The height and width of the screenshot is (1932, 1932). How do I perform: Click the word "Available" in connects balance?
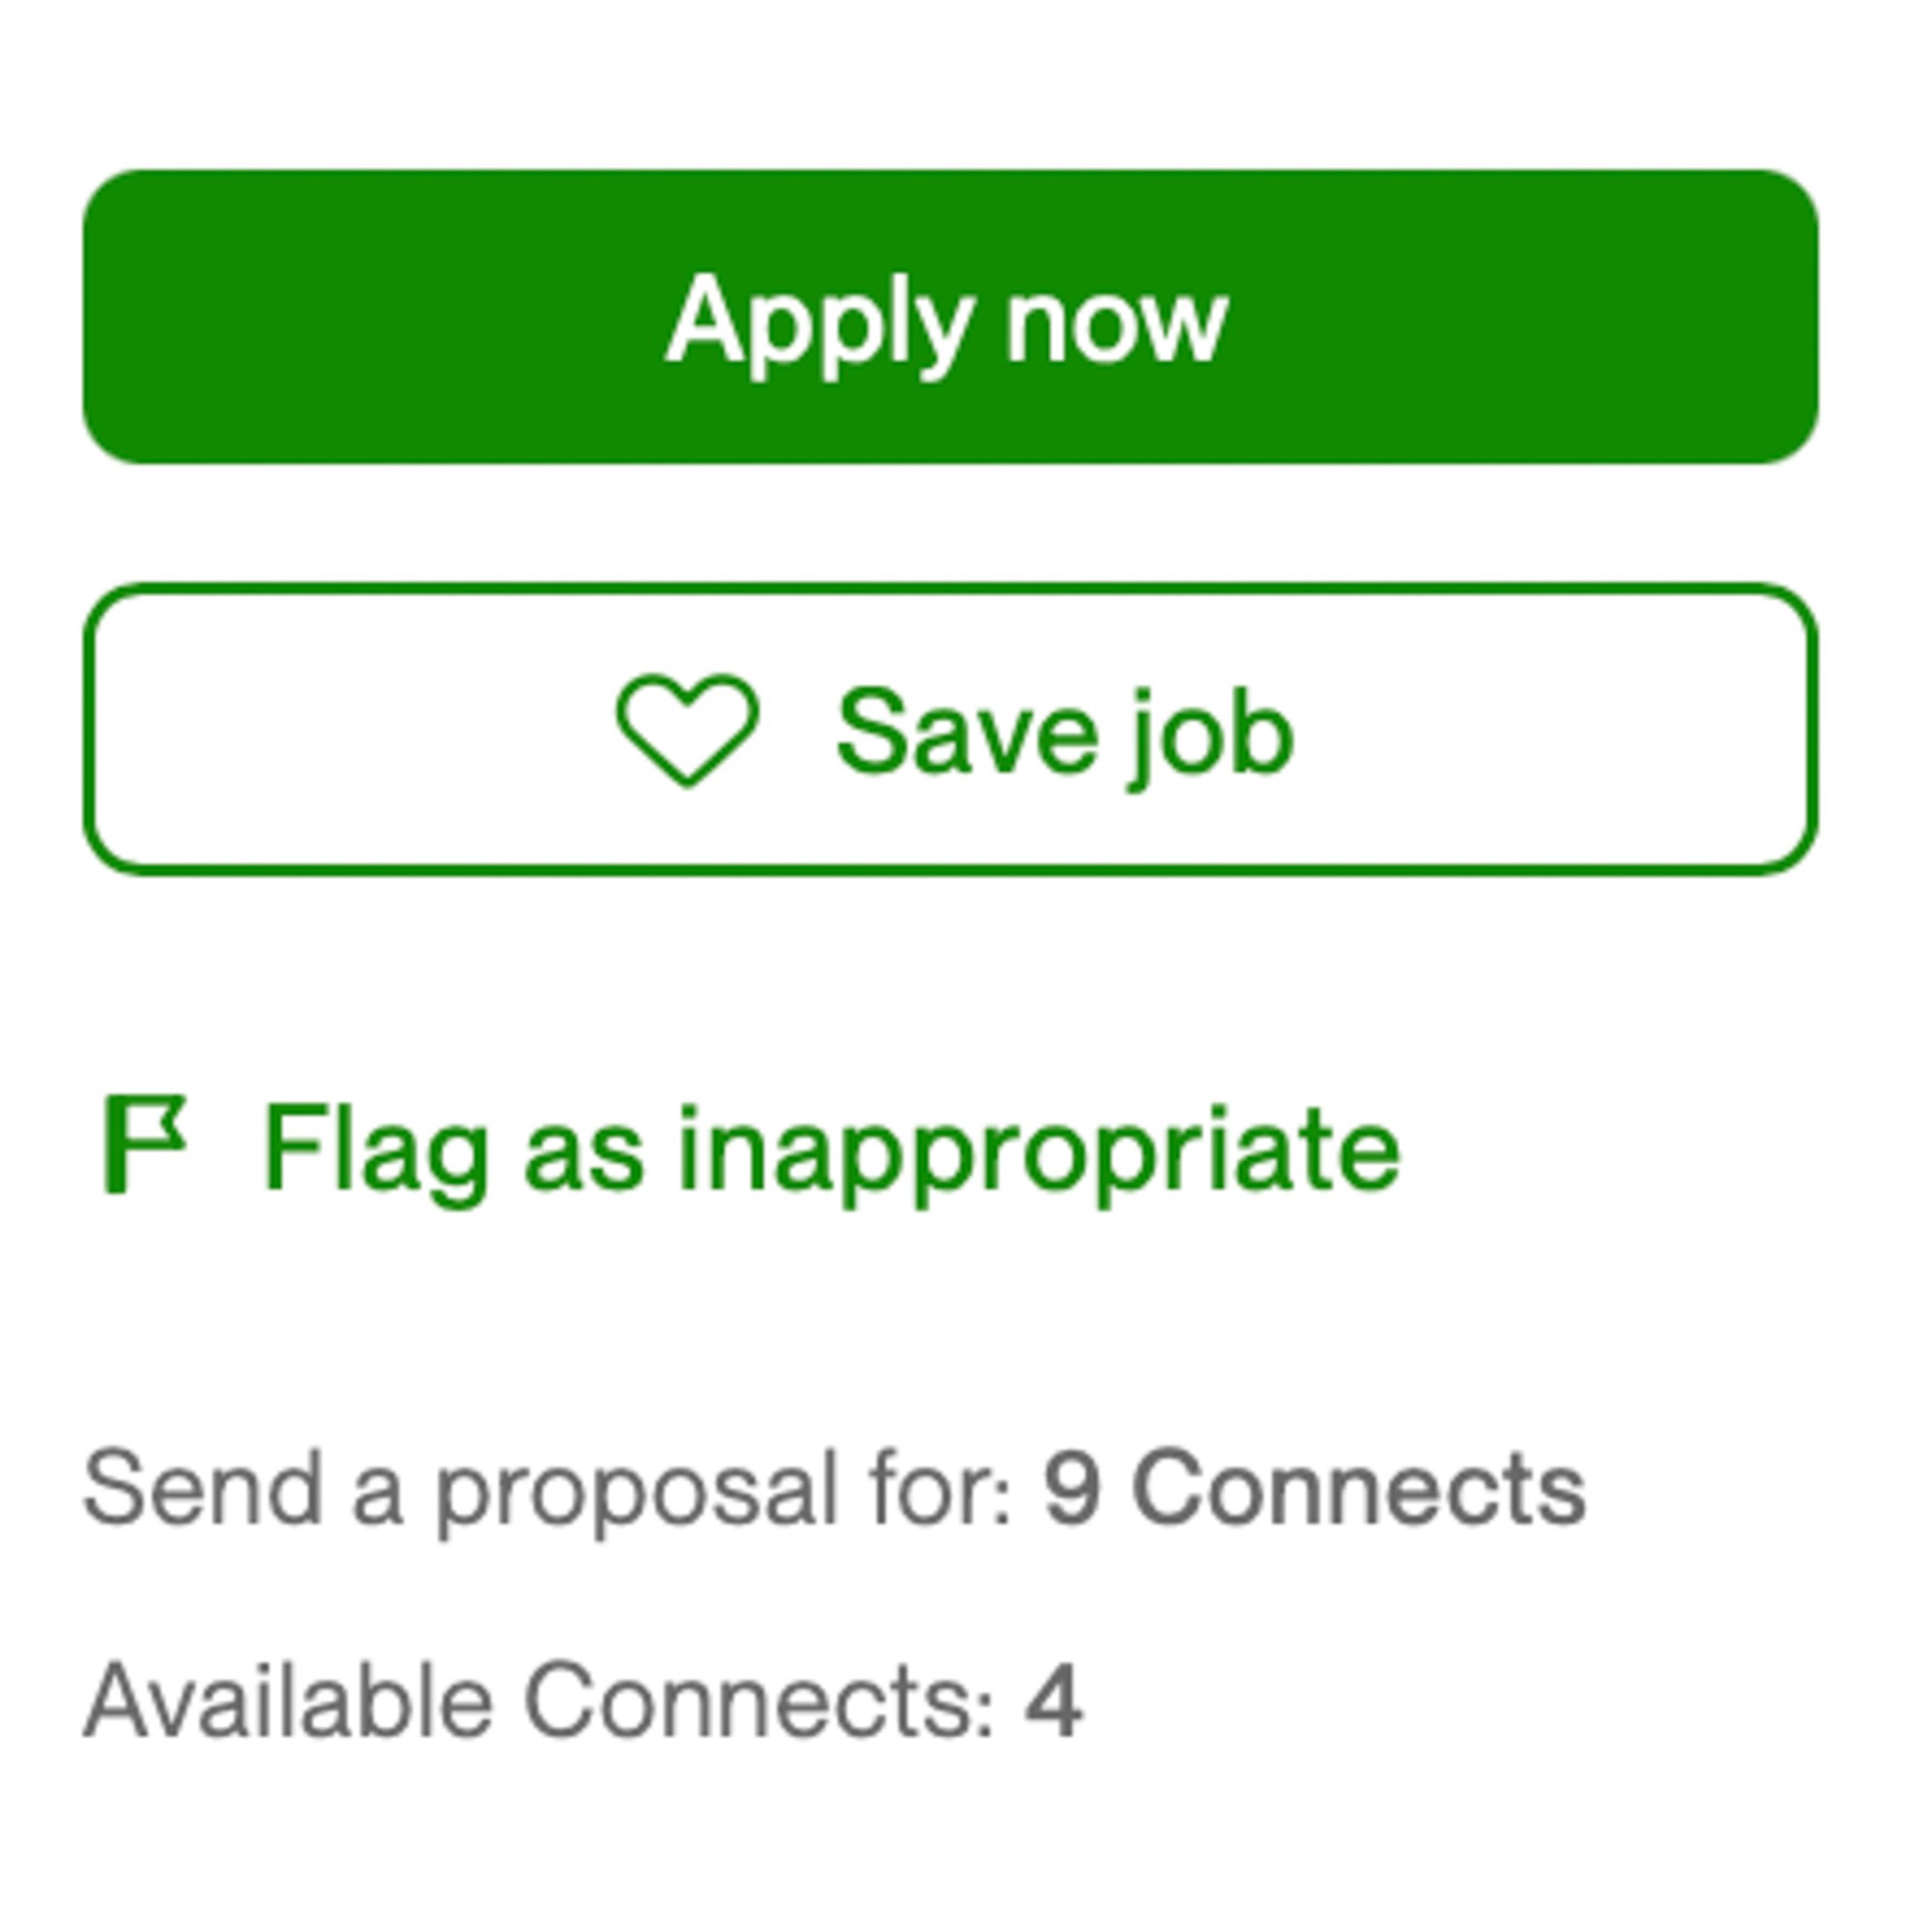tap(288, 1701)
